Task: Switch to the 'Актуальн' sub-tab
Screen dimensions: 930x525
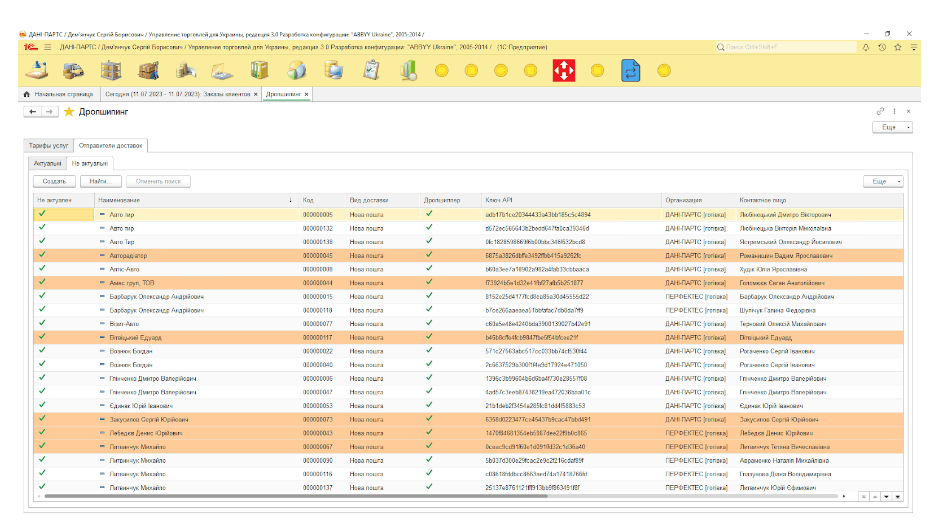Action: point(47,162)
